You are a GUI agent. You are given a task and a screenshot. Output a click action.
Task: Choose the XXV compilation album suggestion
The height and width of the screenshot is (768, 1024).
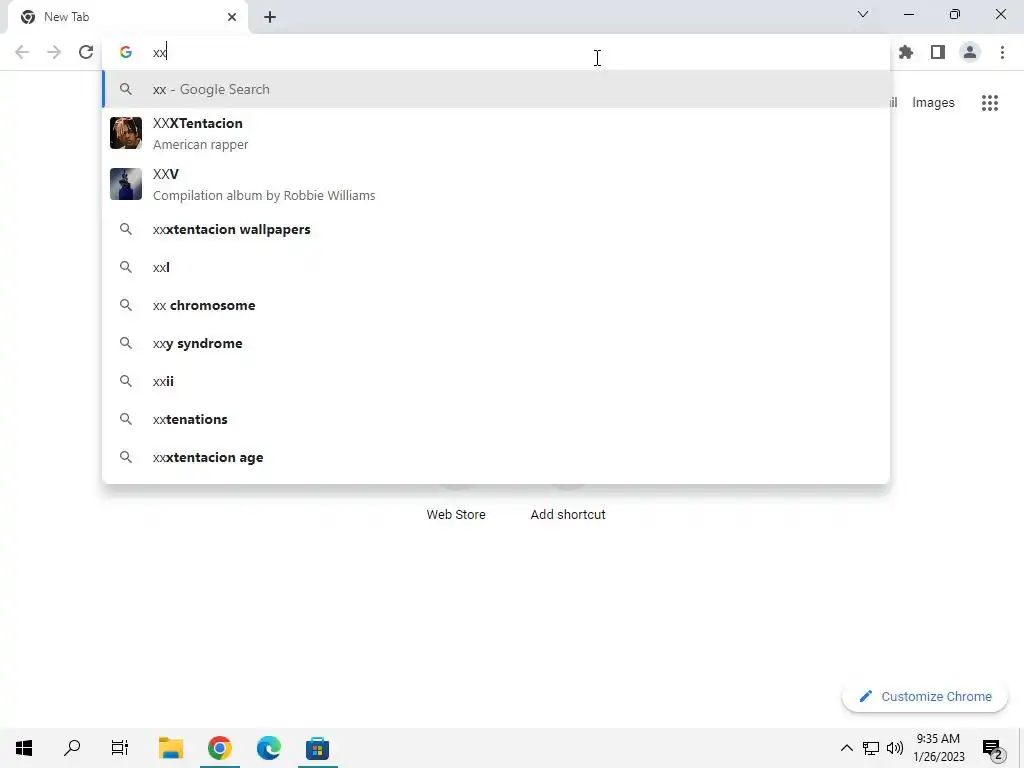[x=496, y=184]
